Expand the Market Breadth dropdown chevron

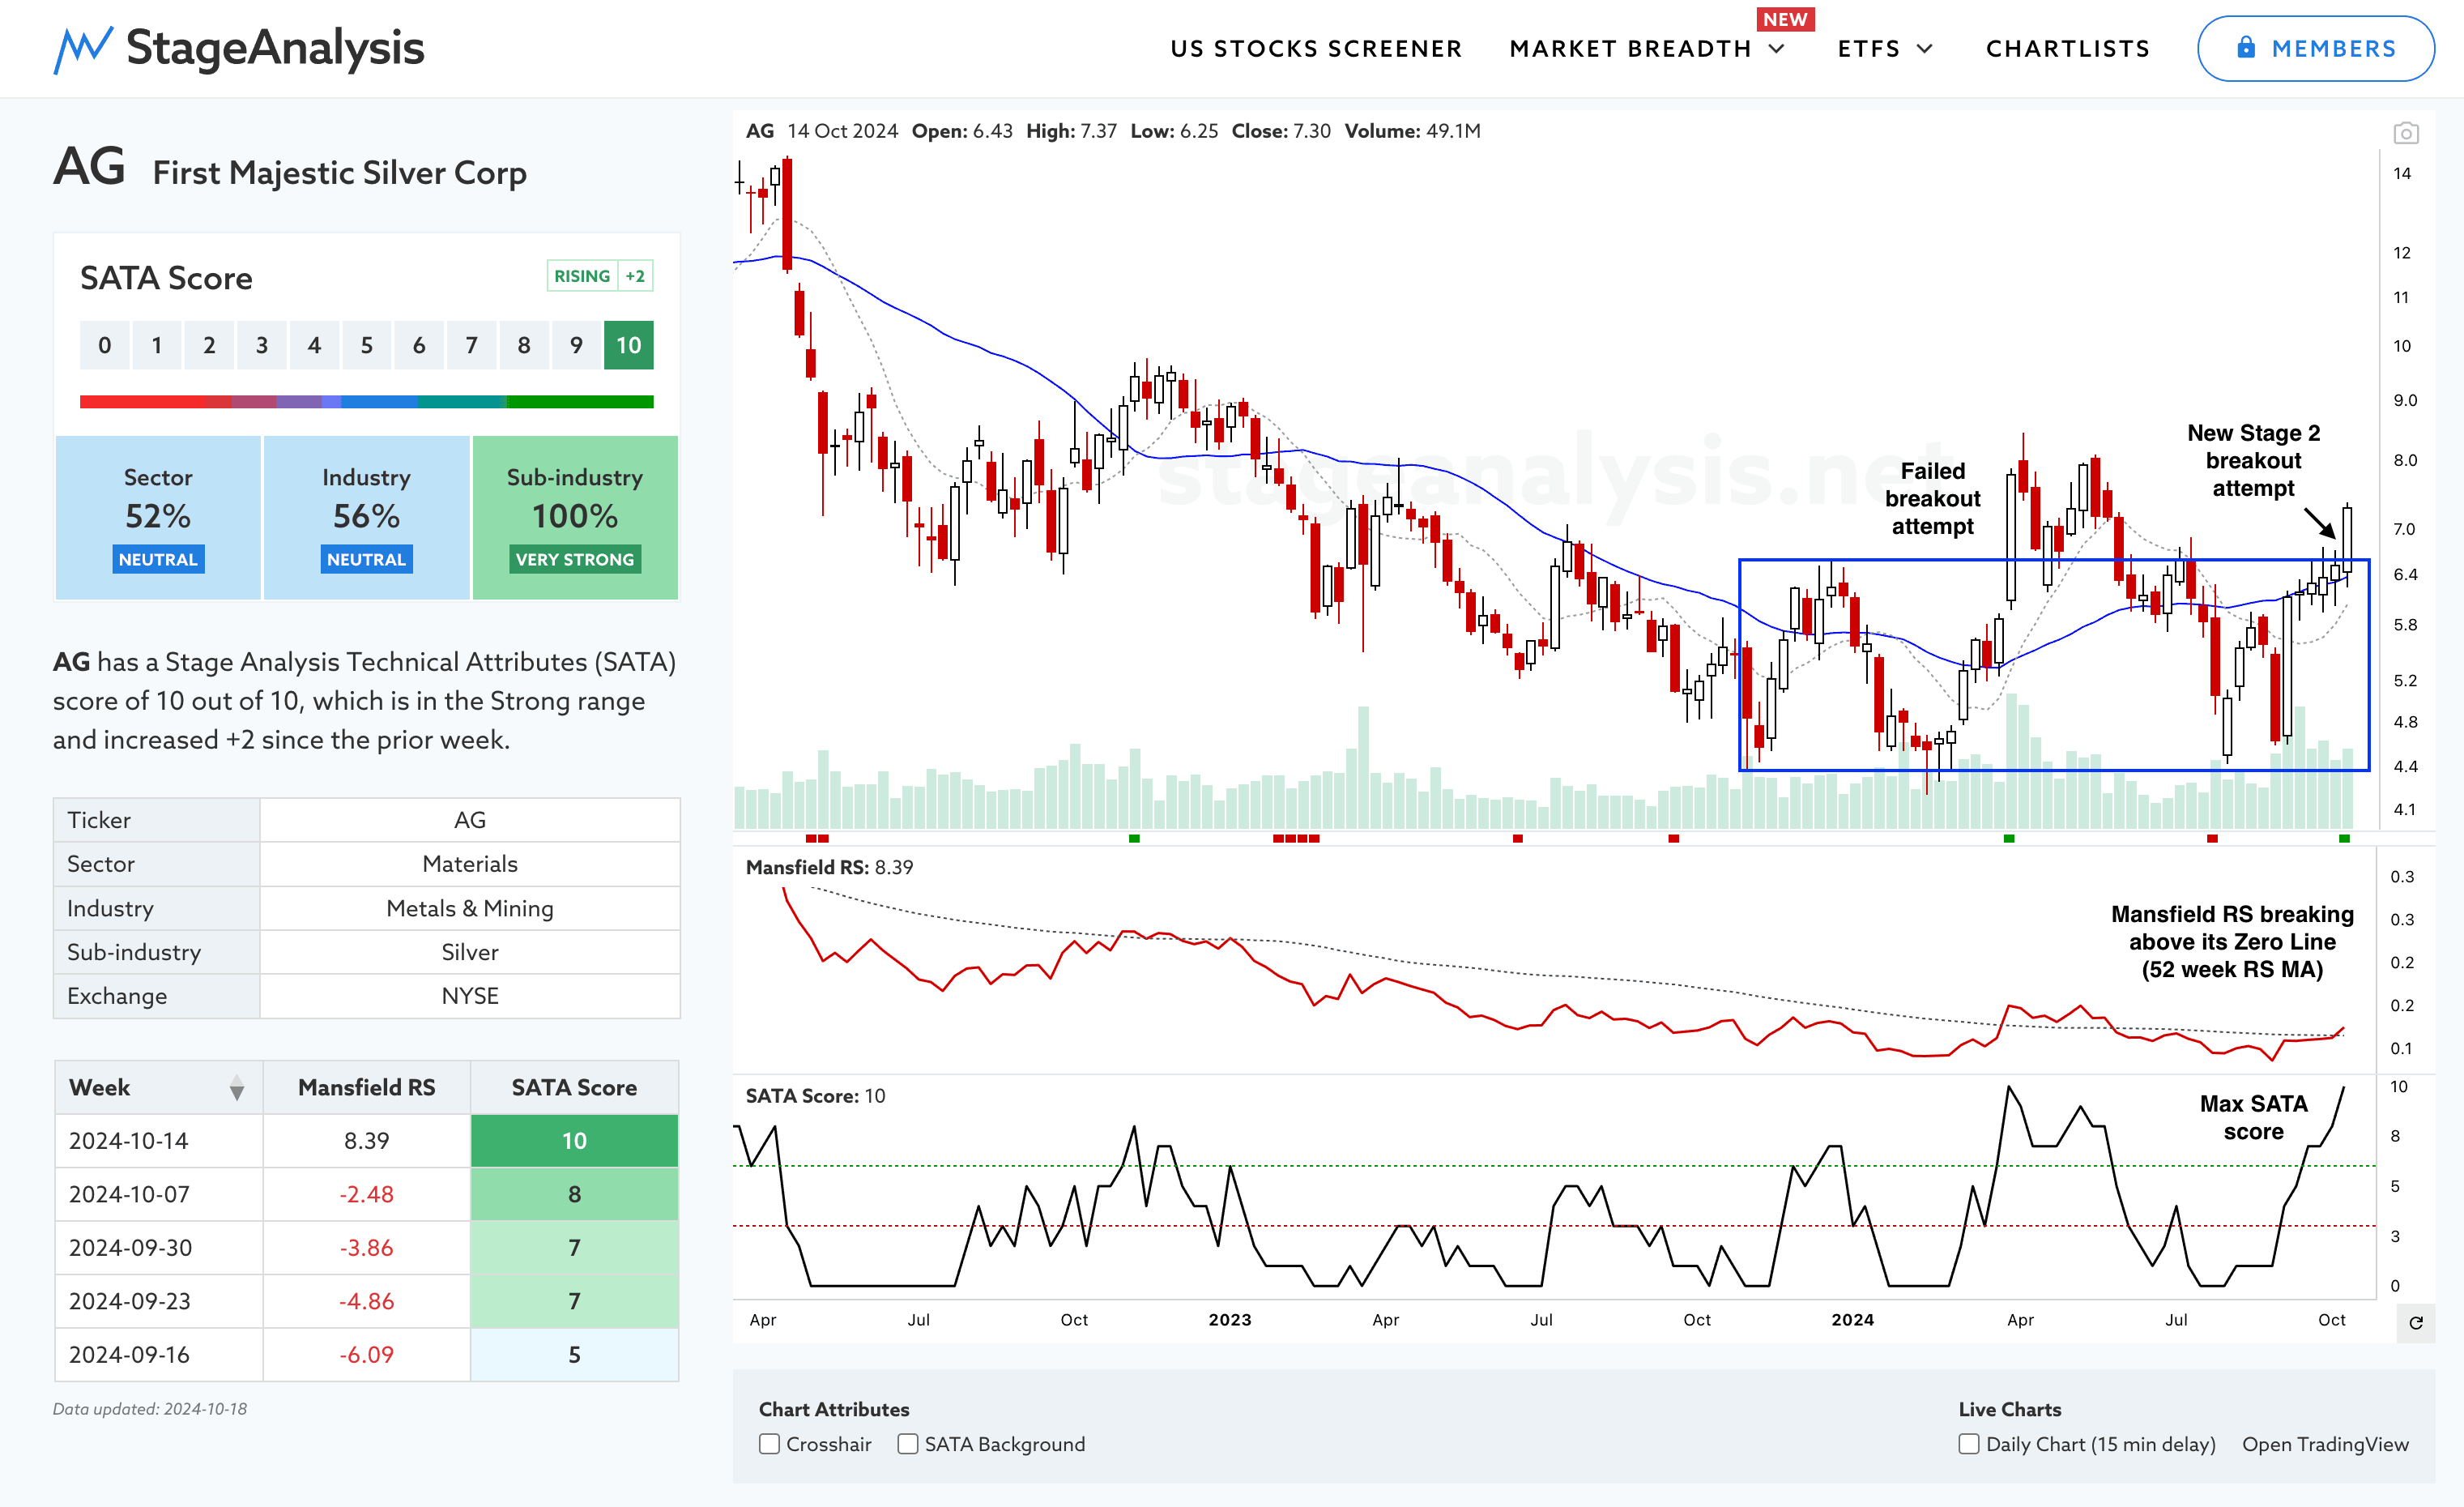tap(1777, 49)
